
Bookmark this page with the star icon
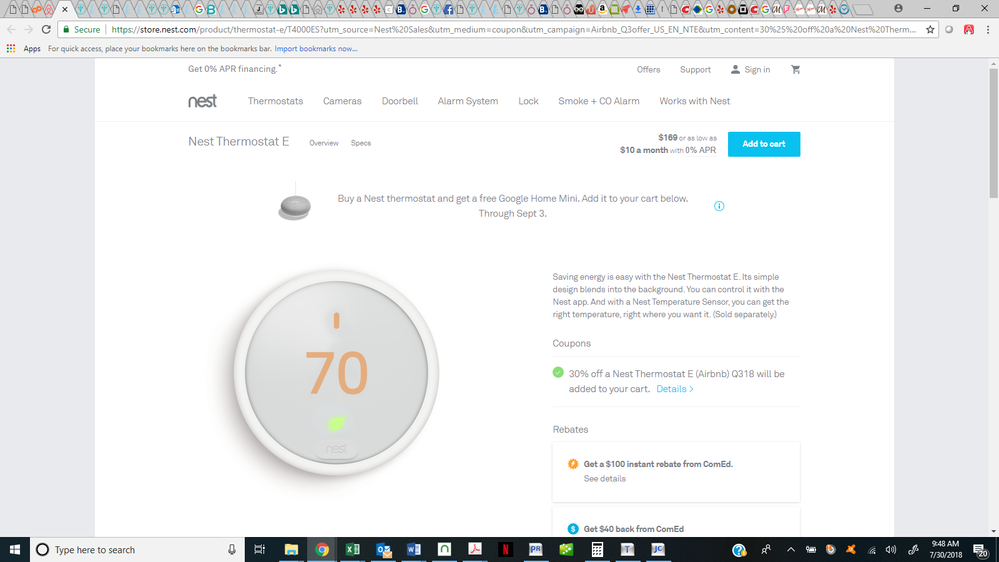coord(931,30)
